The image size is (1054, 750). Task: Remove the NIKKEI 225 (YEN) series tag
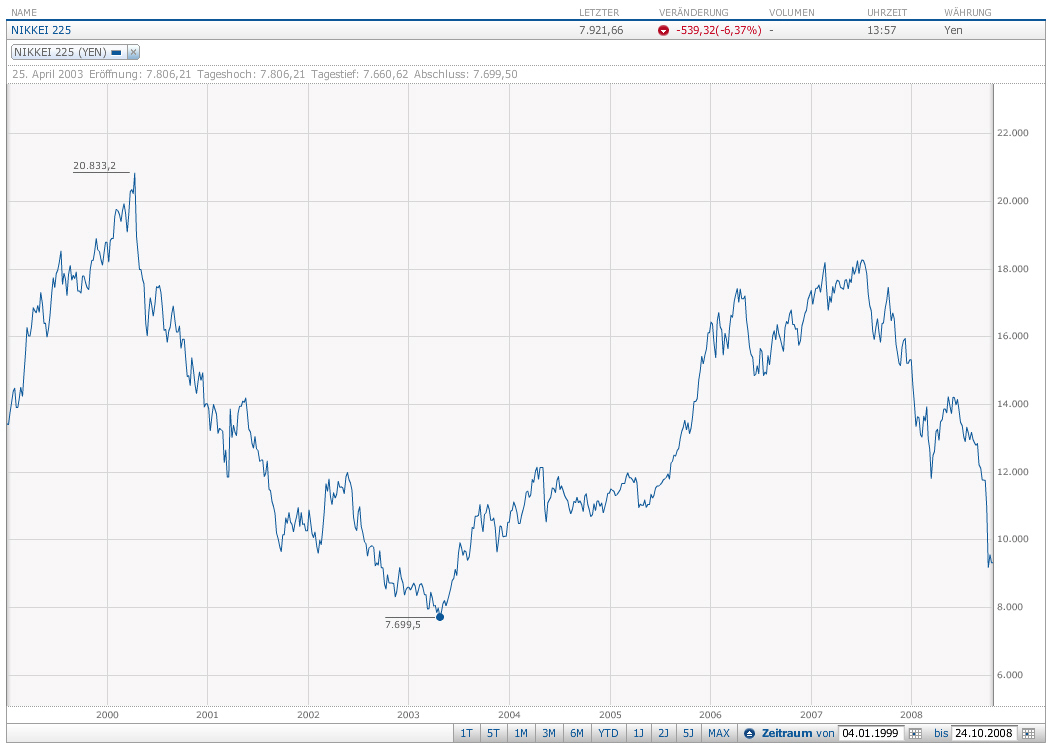(x=133, y=52)
